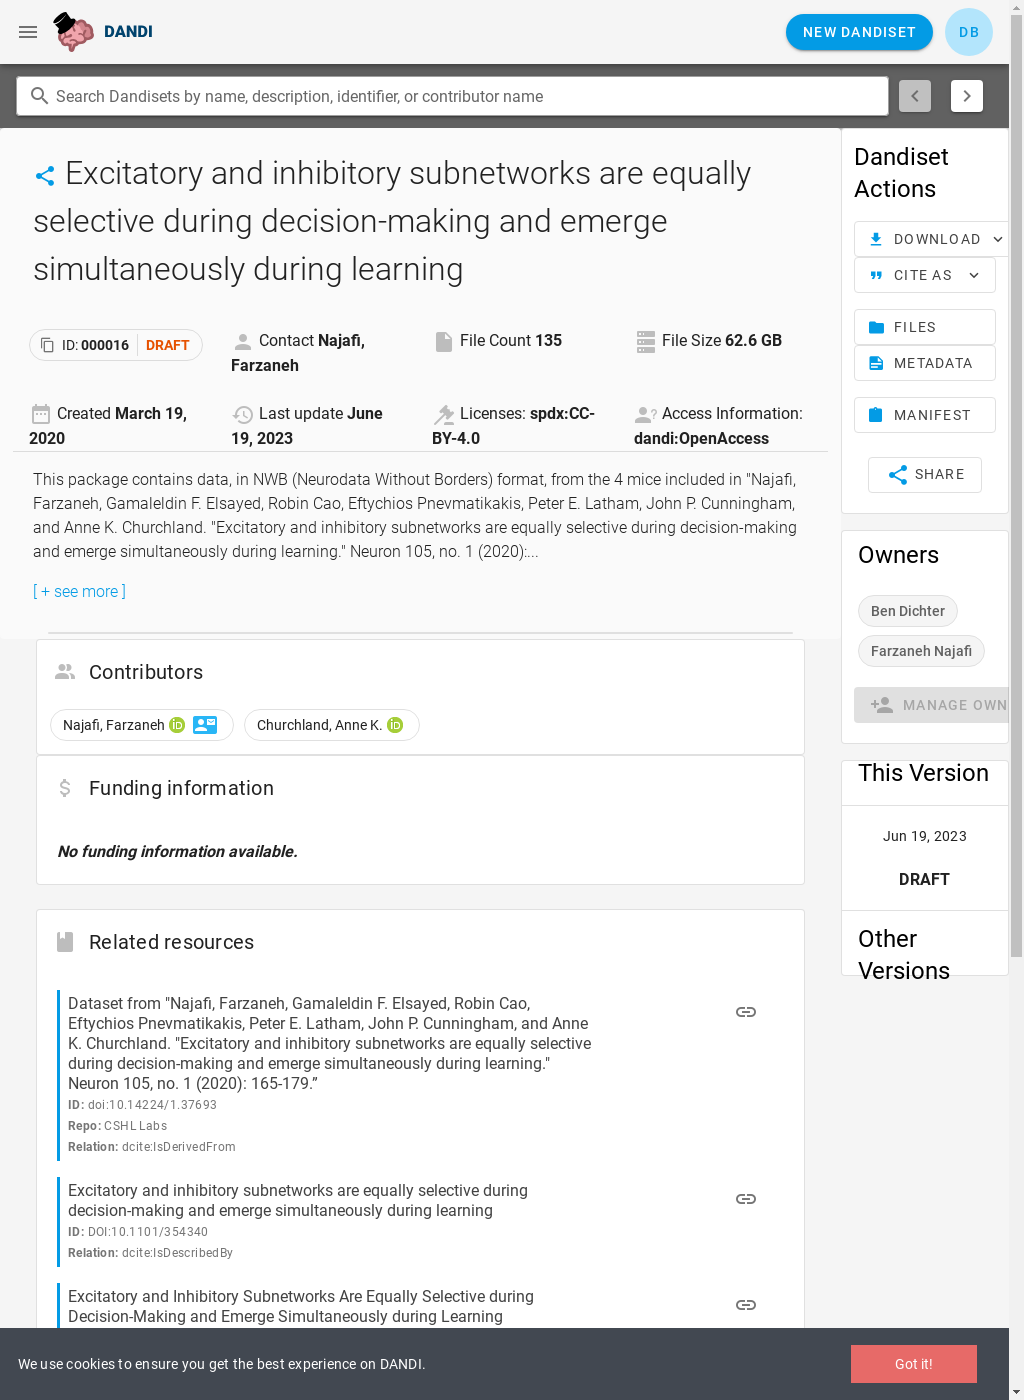The image size is (1024, 1400).
Task: Open link icon for DOI:10.1101/354340 resource
Action: [x=746, y=1199]
